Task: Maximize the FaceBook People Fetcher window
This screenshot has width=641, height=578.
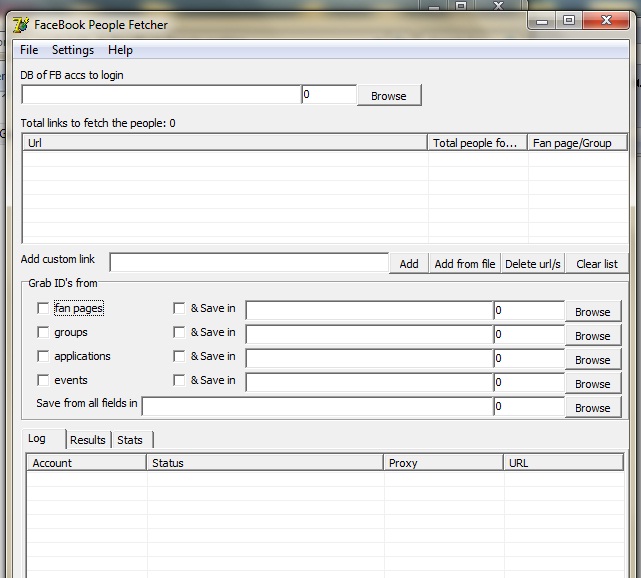Action: 569,20
